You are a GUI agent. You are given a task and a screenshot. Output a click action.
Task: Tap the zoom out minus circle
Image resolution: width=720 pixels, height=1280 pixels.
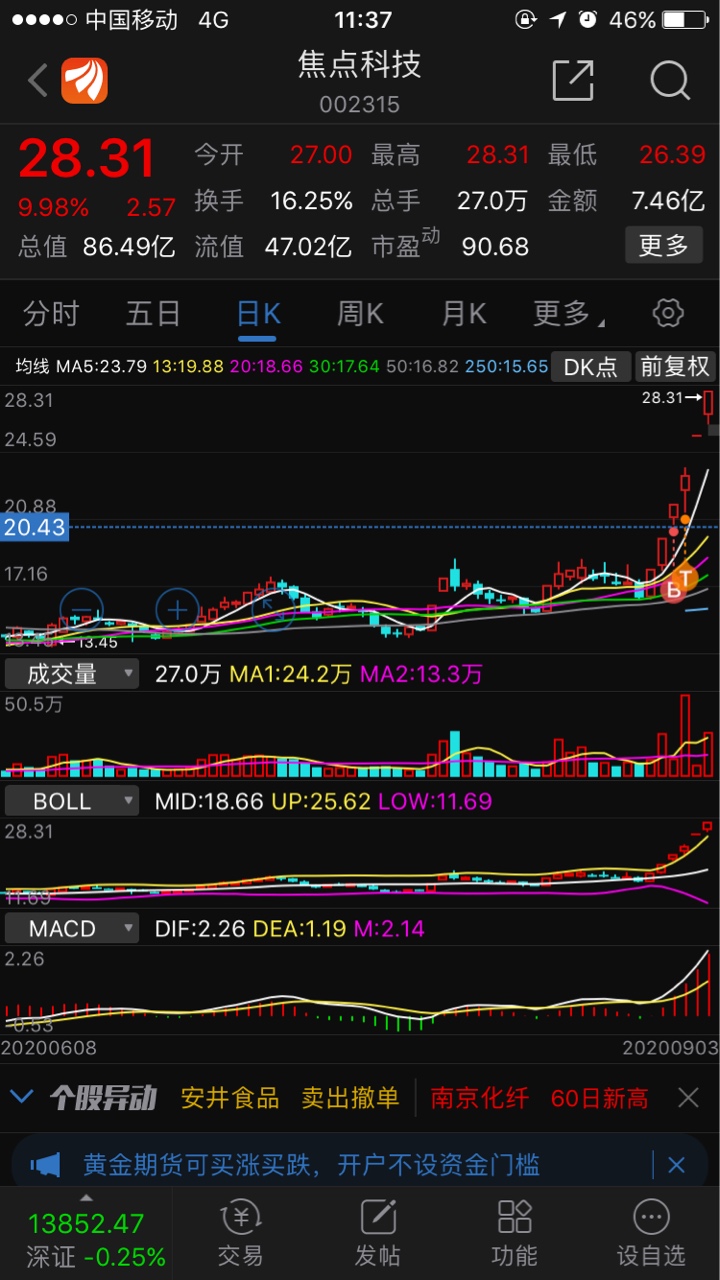82,609
